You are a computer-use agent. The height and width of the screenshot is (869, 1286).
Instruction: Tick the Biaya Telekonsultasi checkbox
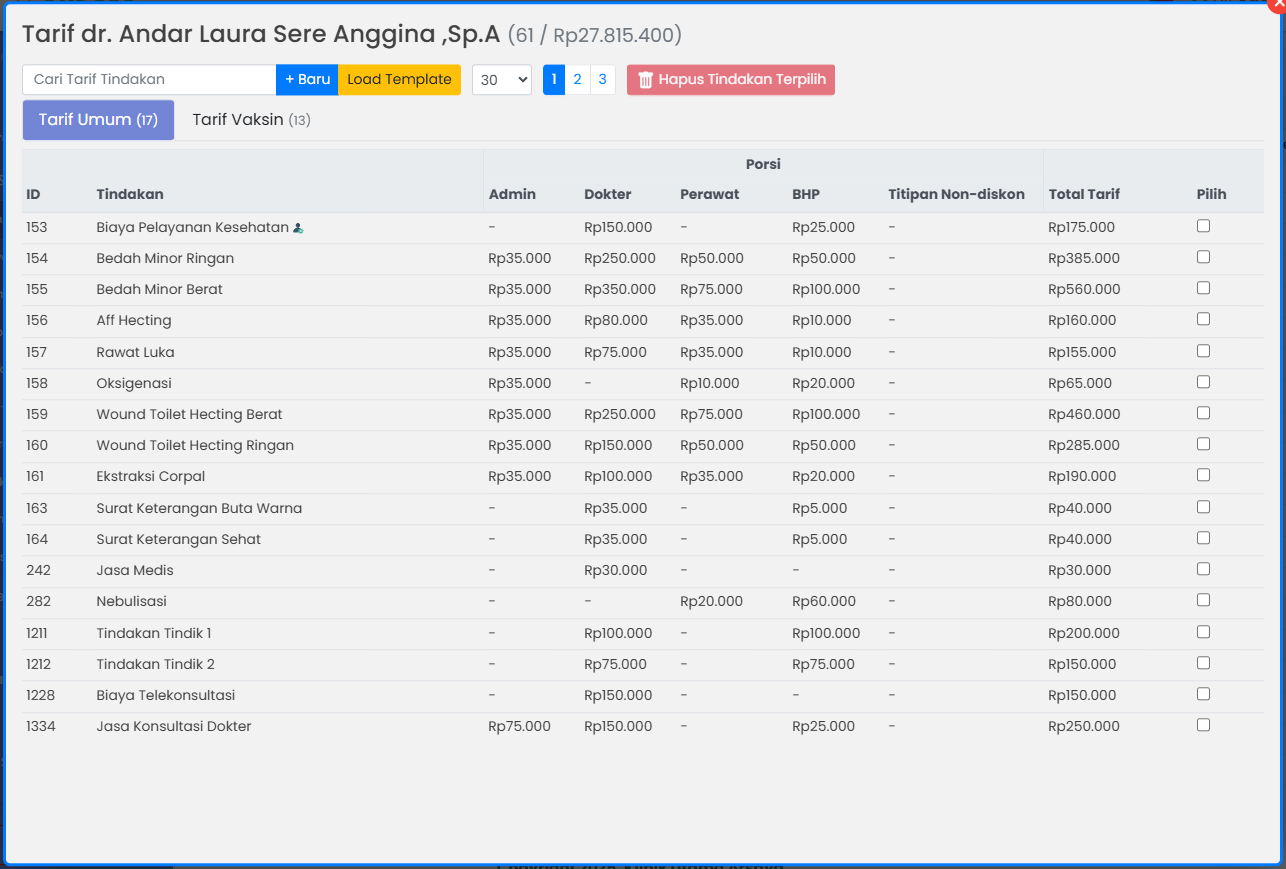tap(1203, 694)
